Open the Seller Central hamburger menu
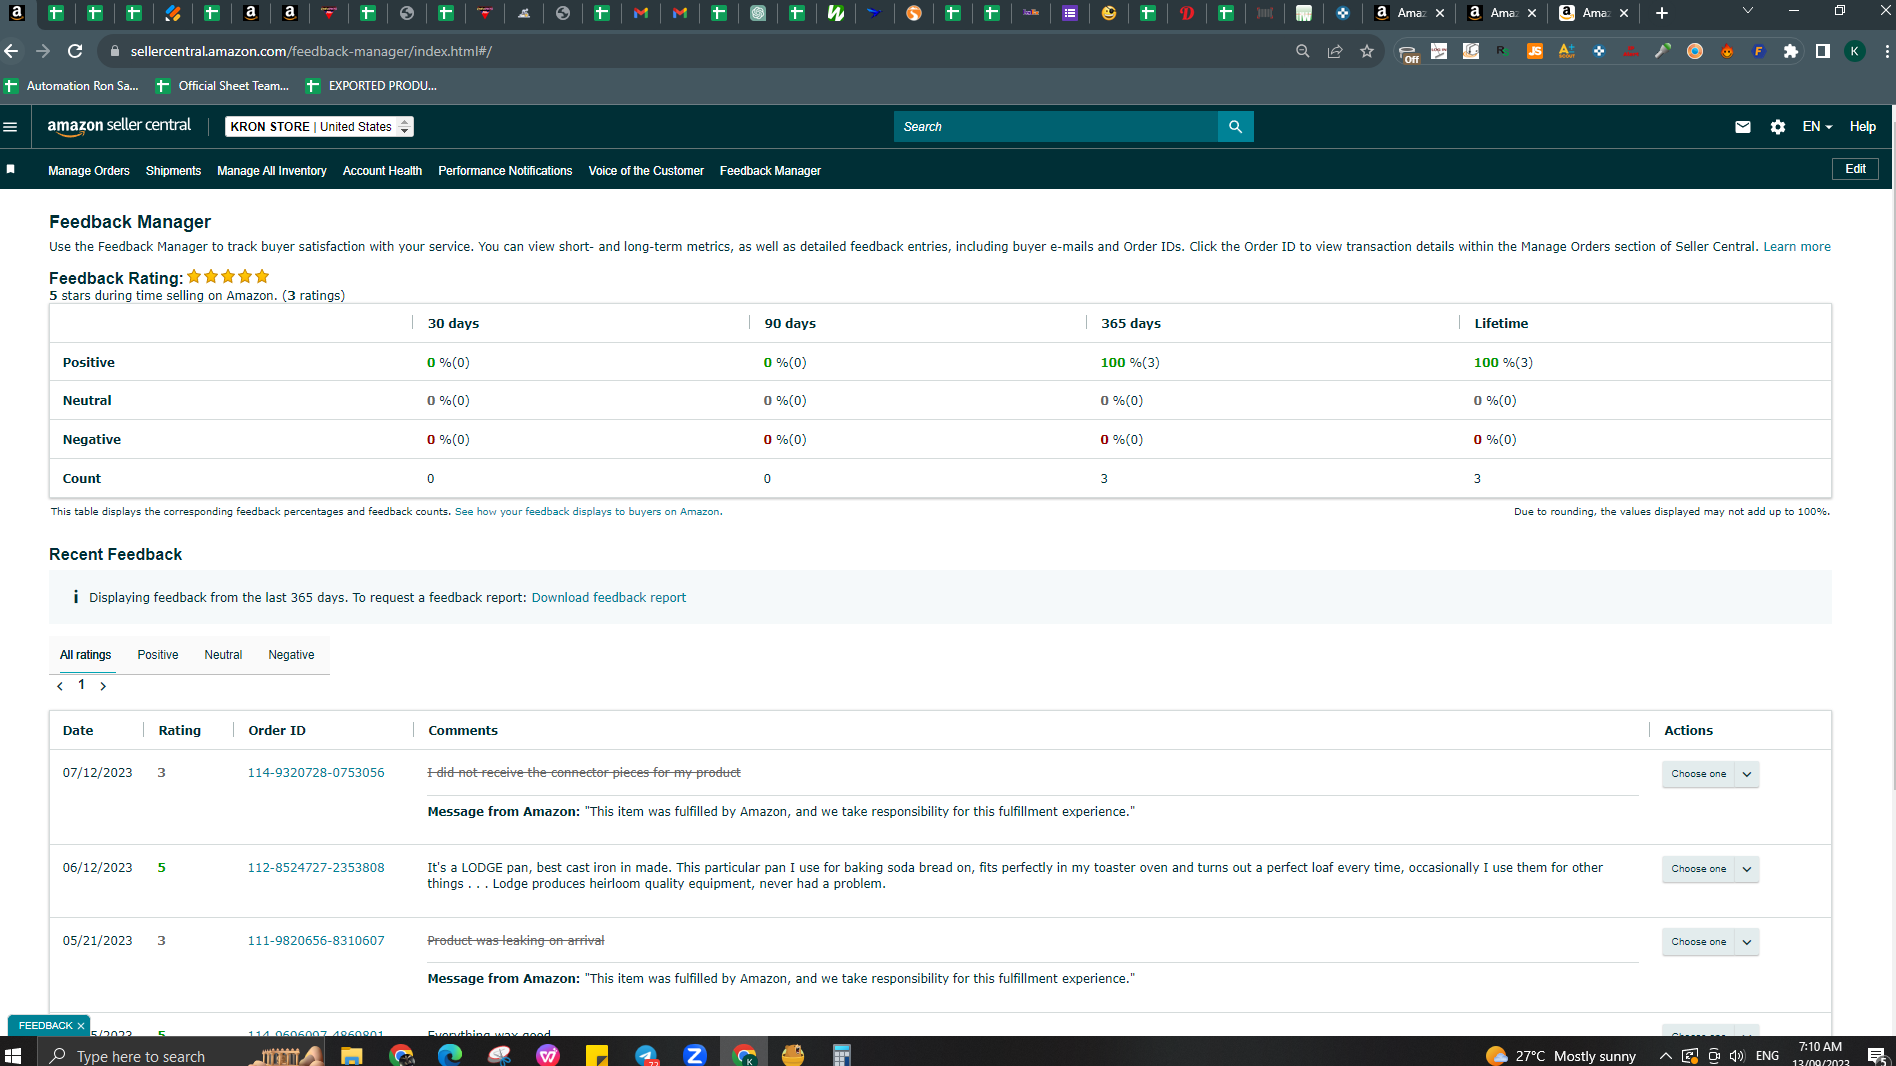1896x1066 pixels. [11, 127]
